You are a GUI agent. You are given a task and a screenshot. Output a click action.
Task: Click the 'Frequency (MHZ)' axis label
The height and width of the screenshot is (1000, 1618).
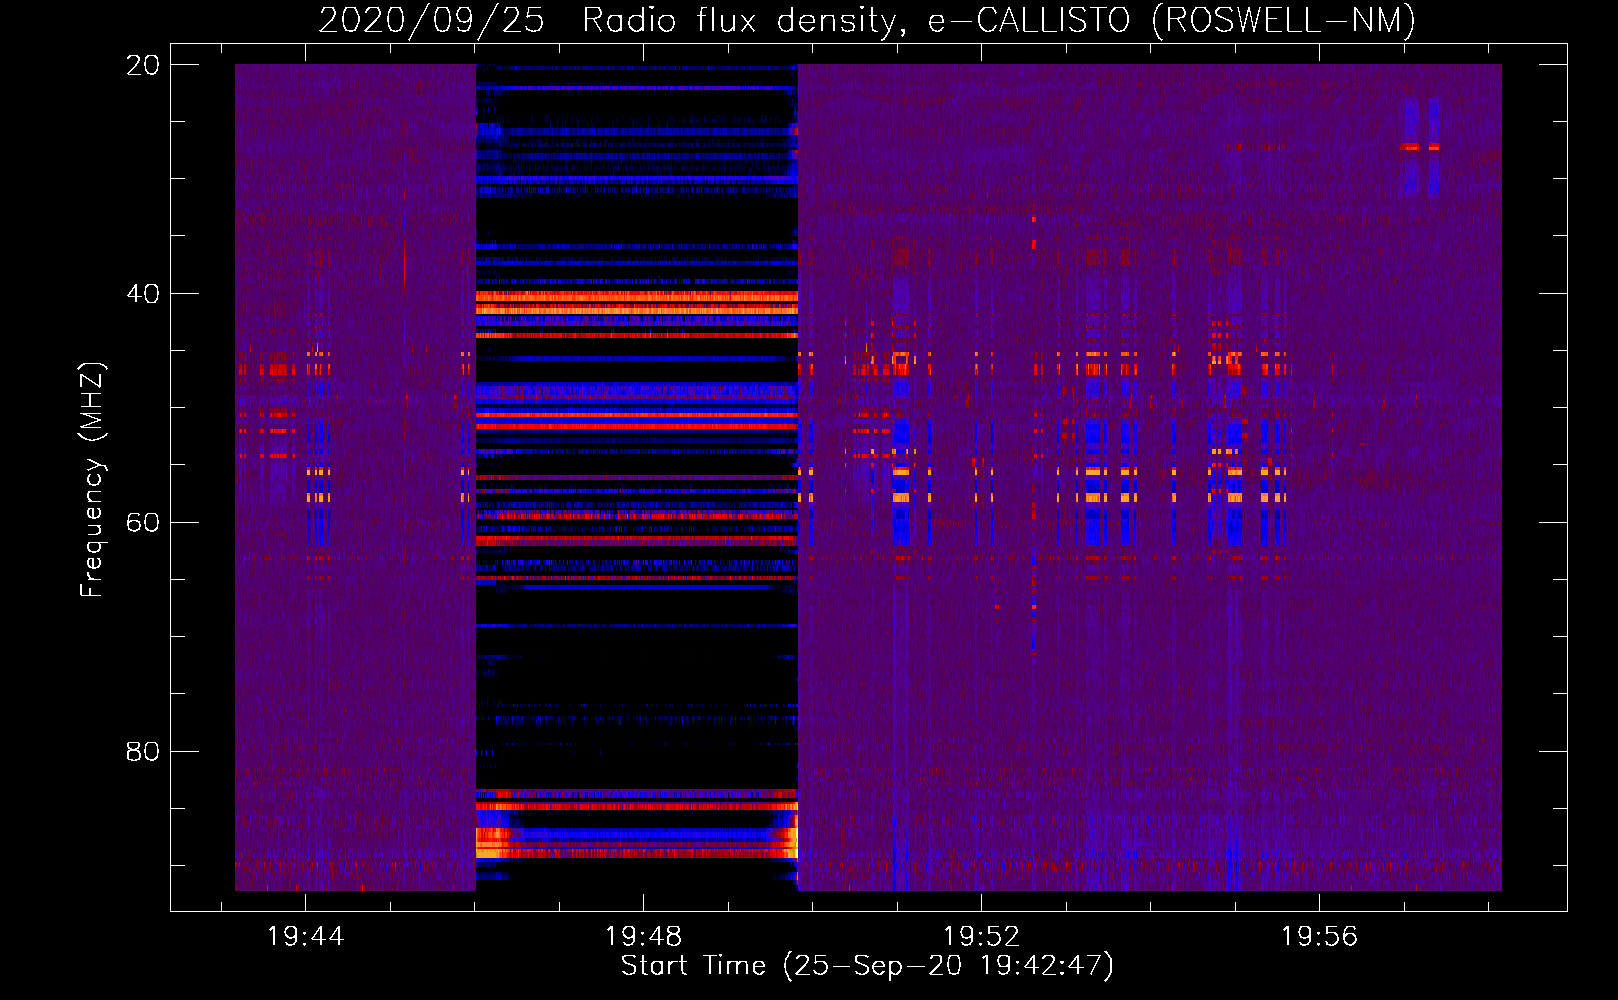(x=92, y=480)
